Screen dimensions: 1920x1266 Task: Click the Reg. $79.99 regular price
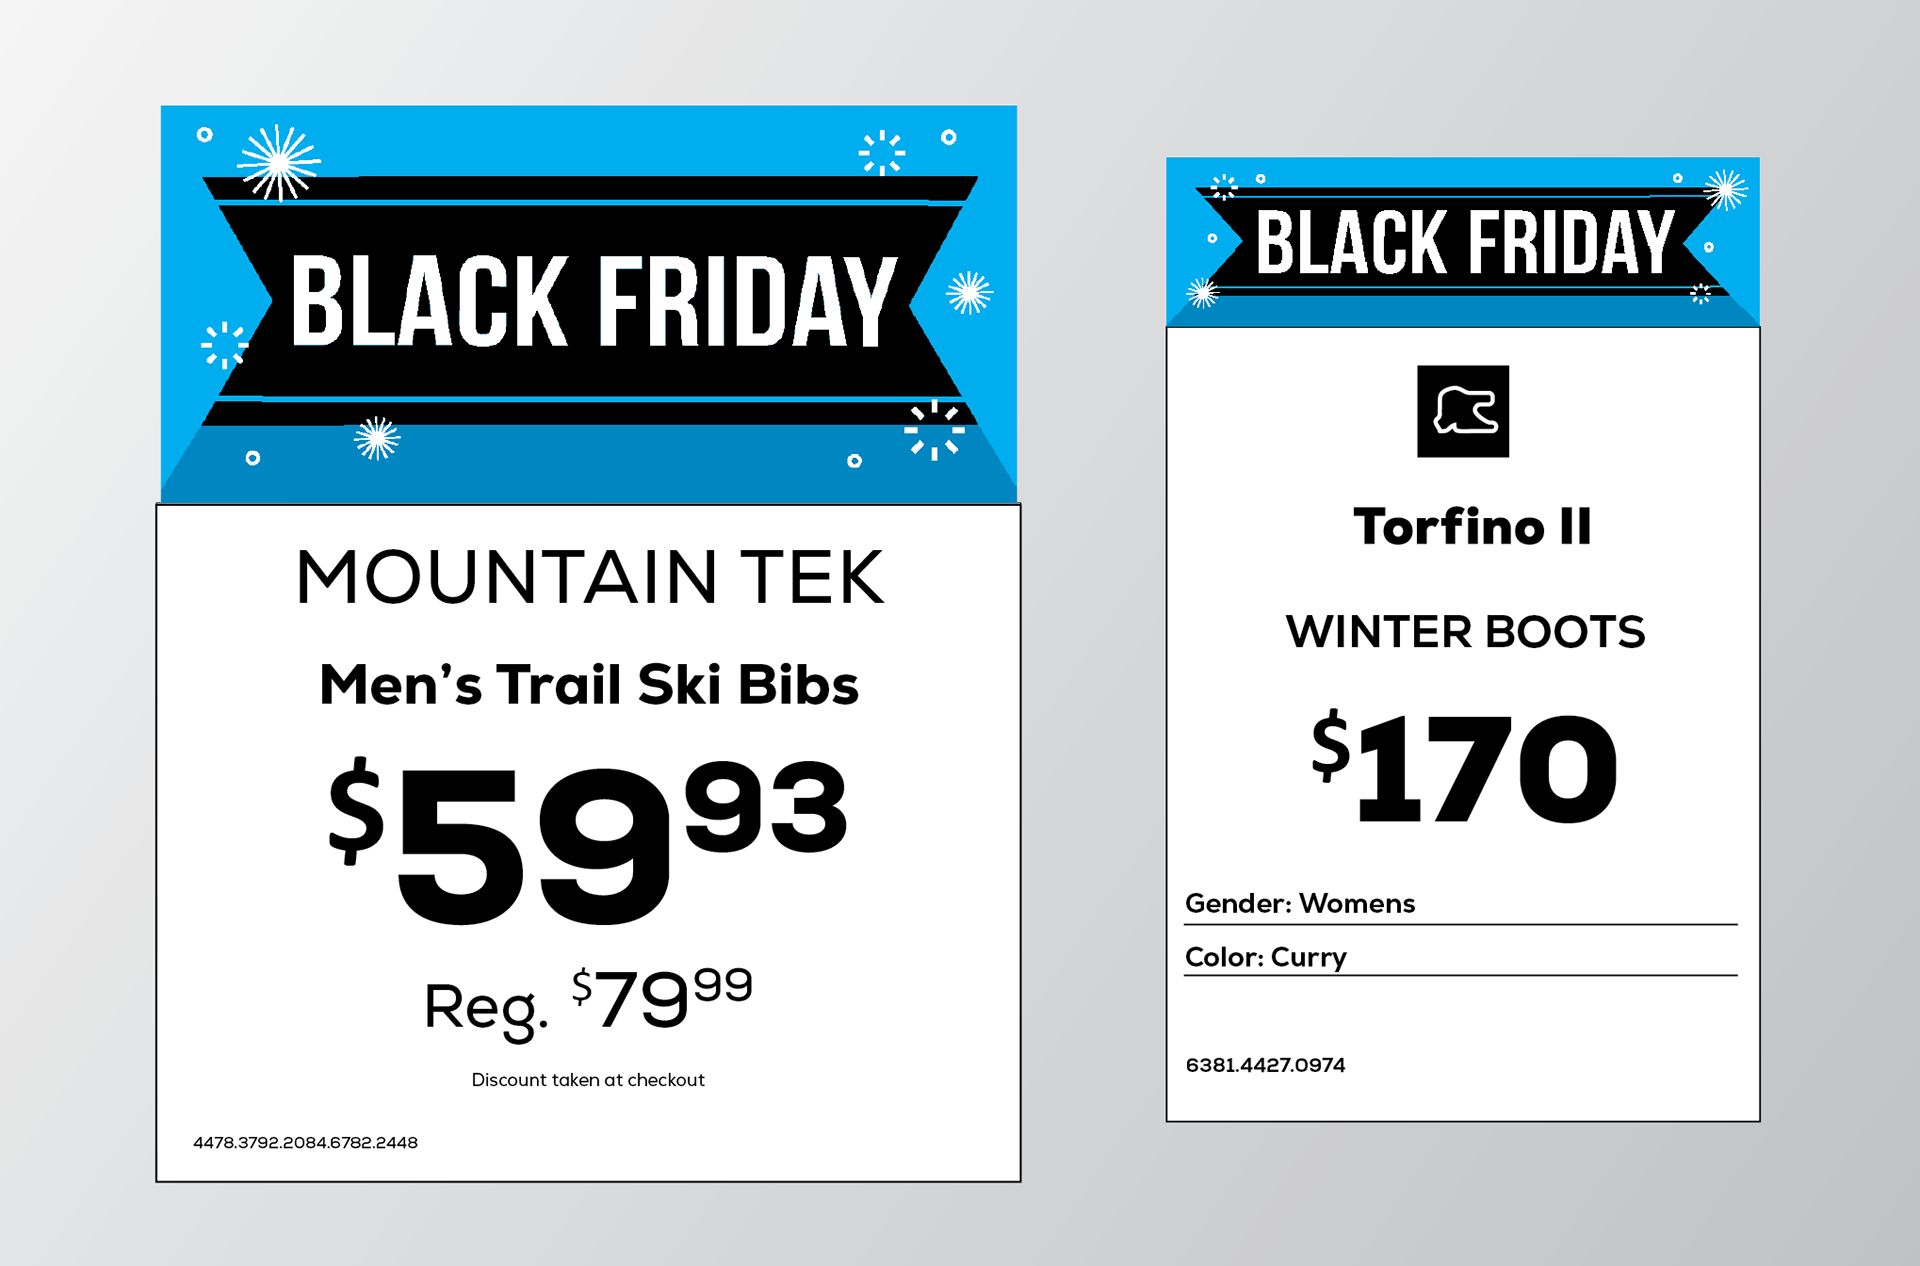(x=588, y=1003)
